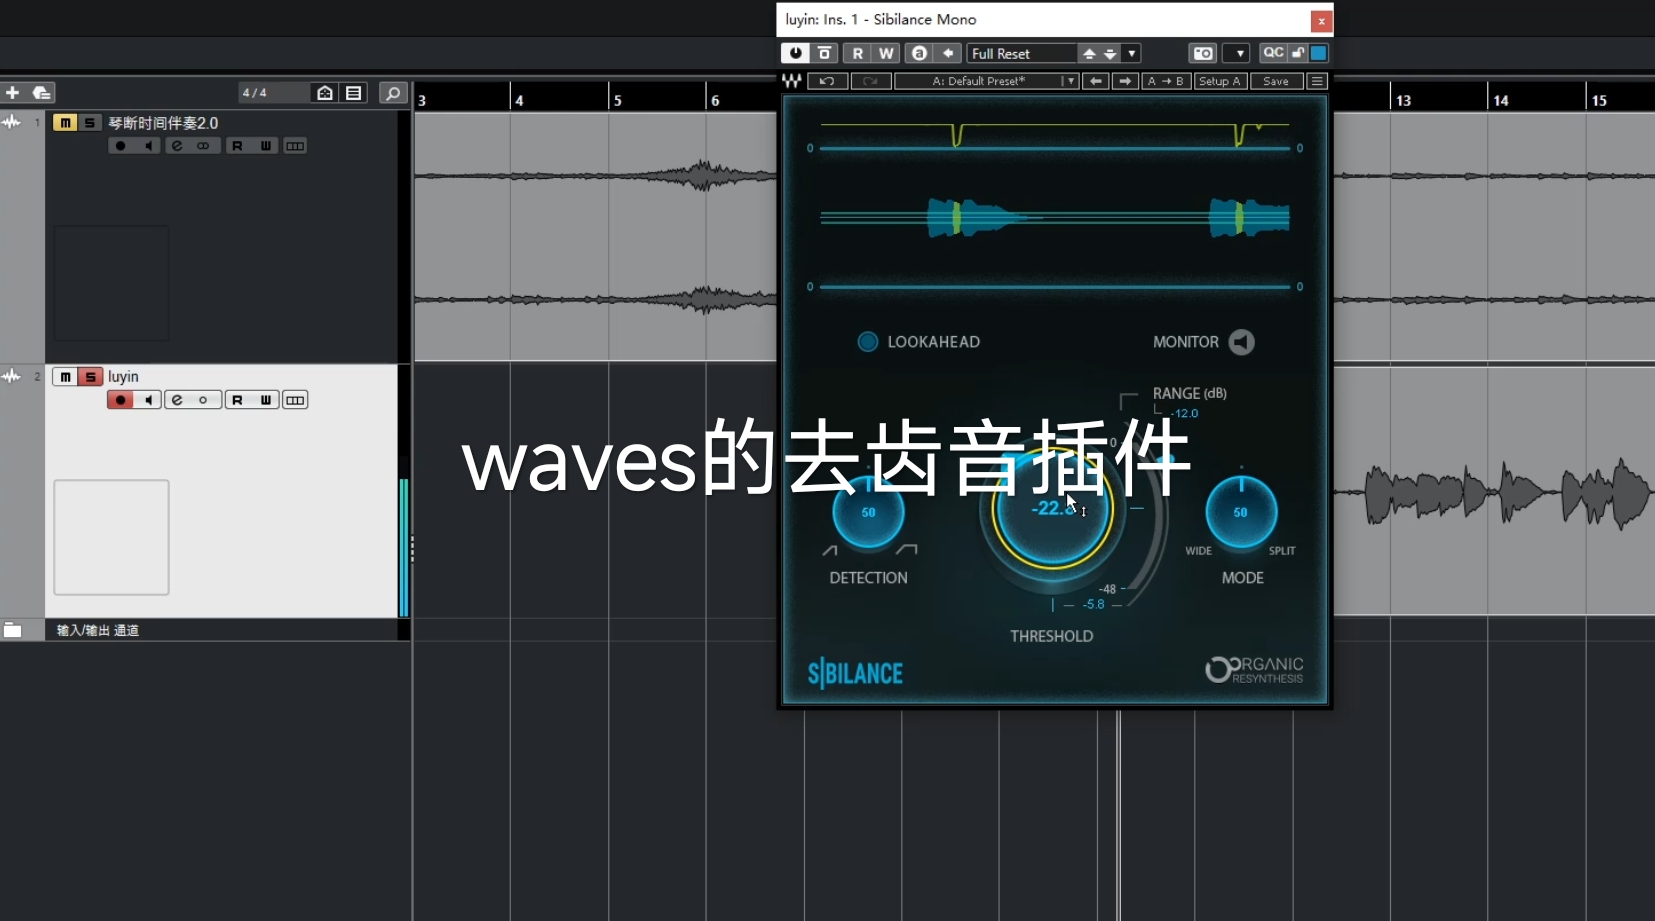
Task: Record-enable track 琴断时间伴奏2.0
Action: tap(121, 146)
